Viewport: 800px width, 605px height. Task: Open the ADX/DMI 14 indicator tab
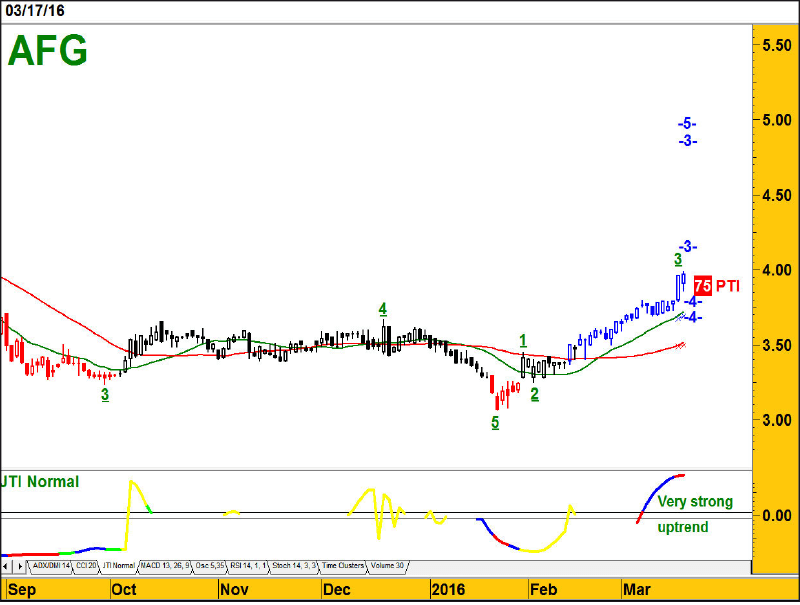[50, 566]
